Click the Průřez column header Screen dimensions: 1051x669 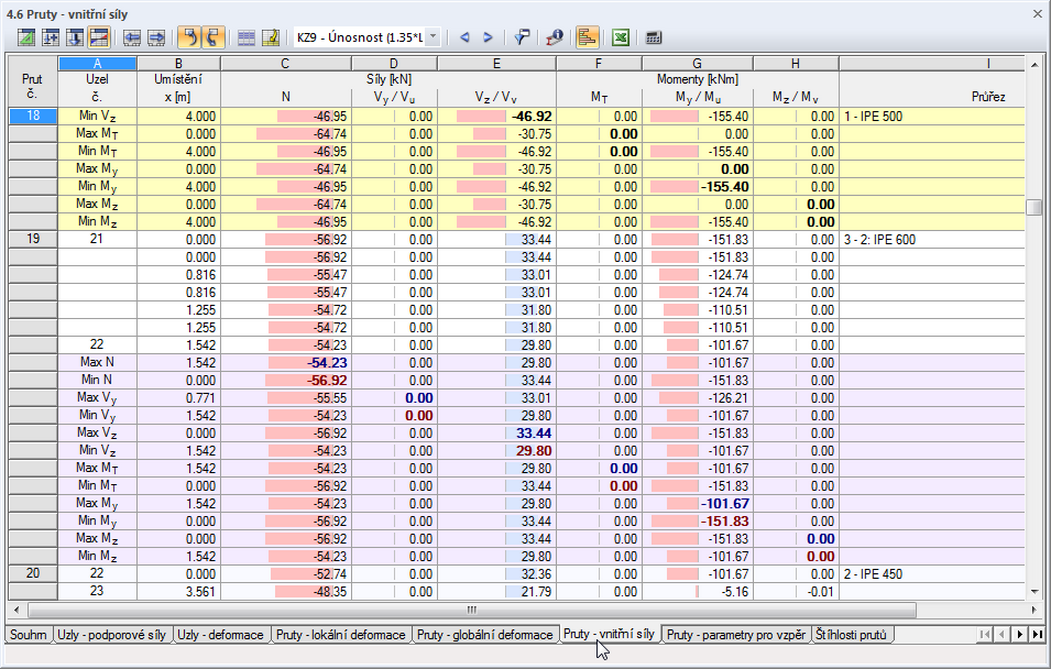(988, 97)
